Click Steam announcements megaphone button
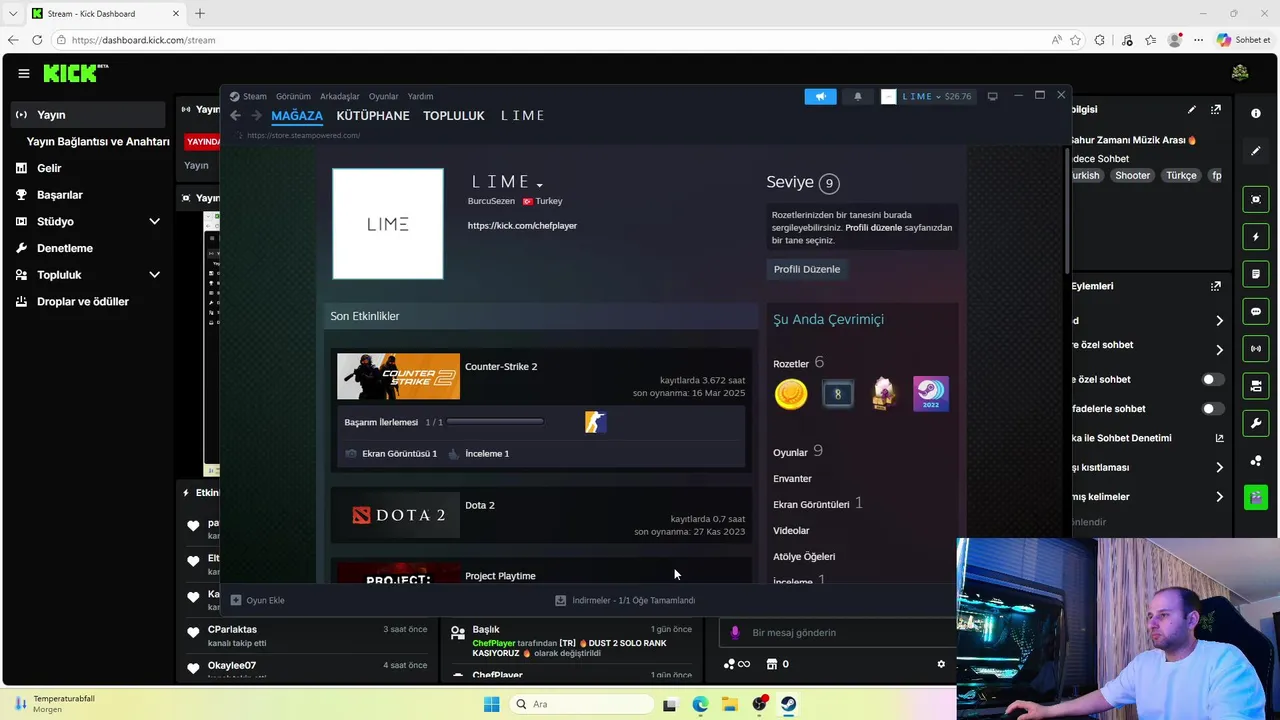1280x720 pixels. pyautogui.click(x=820, y=96)
